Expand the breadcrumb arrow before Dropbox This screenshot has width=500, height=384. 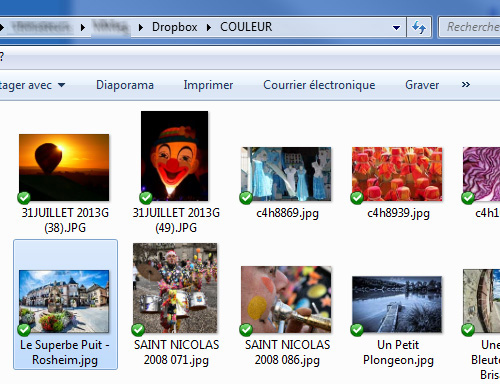141,27
